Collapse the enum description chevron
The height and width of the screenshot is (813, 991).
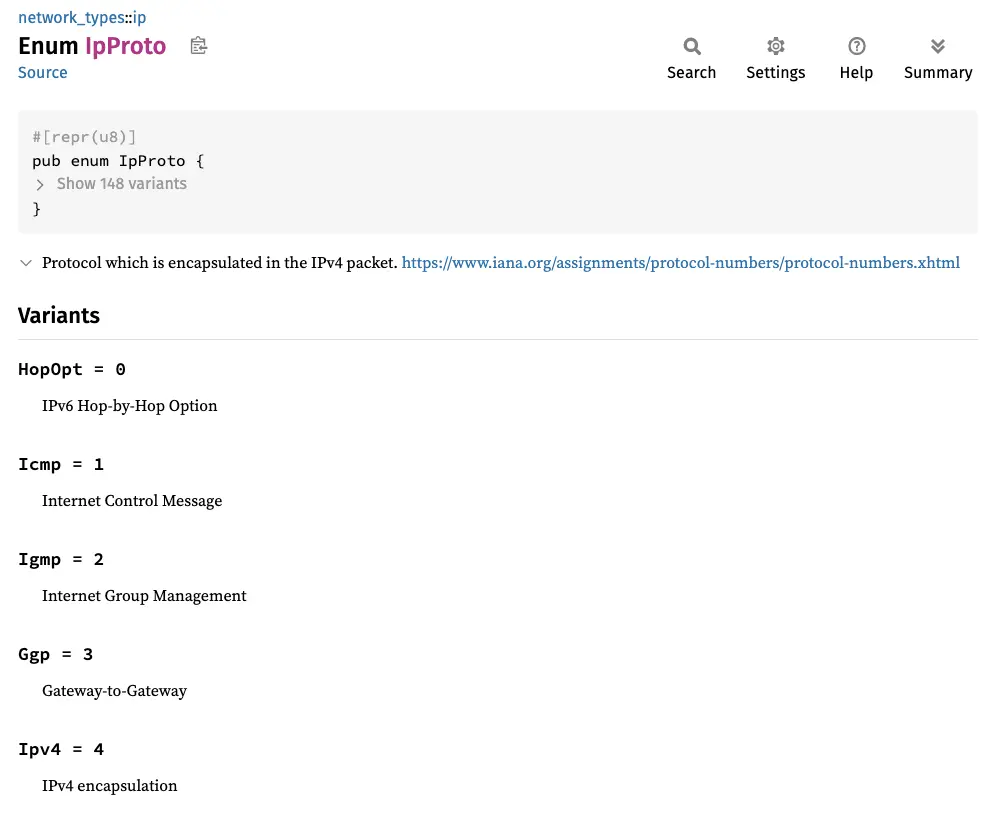pyautogui.click(x=26, y=263)
